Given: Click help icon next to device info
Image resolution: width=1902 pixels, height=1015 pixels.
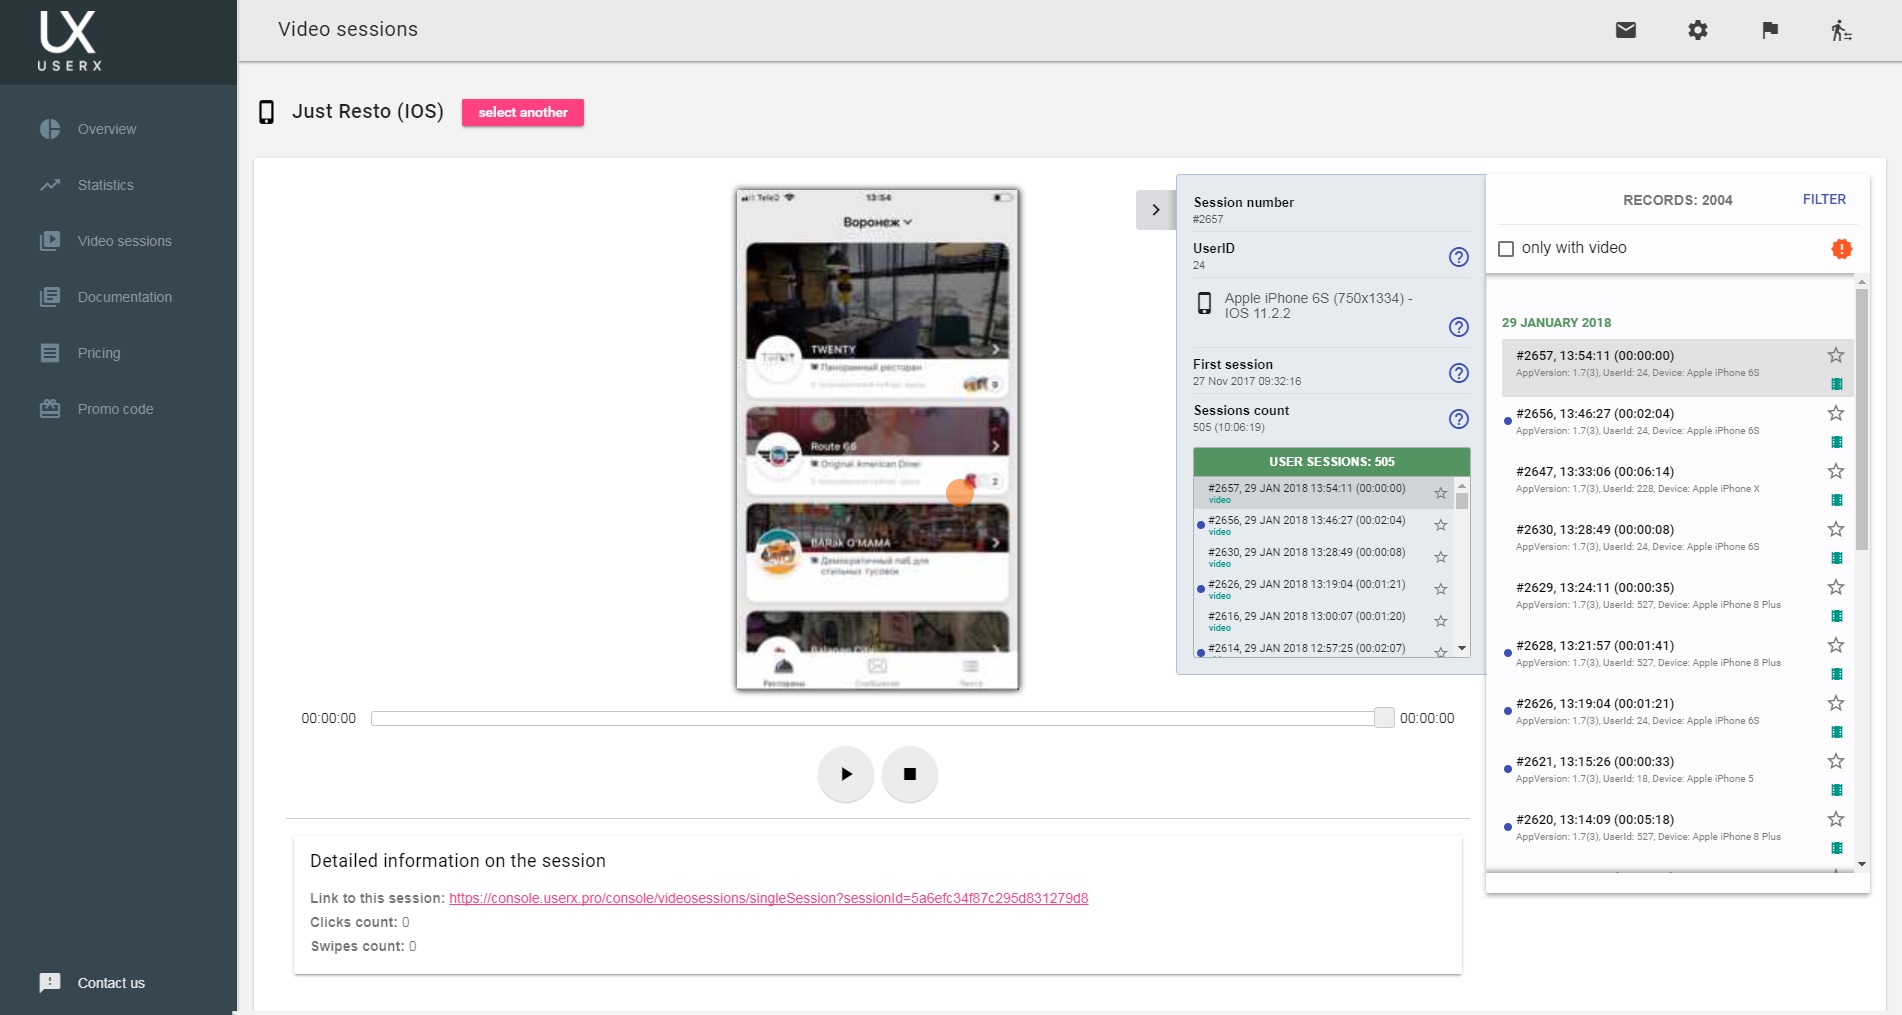Looking at the screenshot, I should (1459, 327).
